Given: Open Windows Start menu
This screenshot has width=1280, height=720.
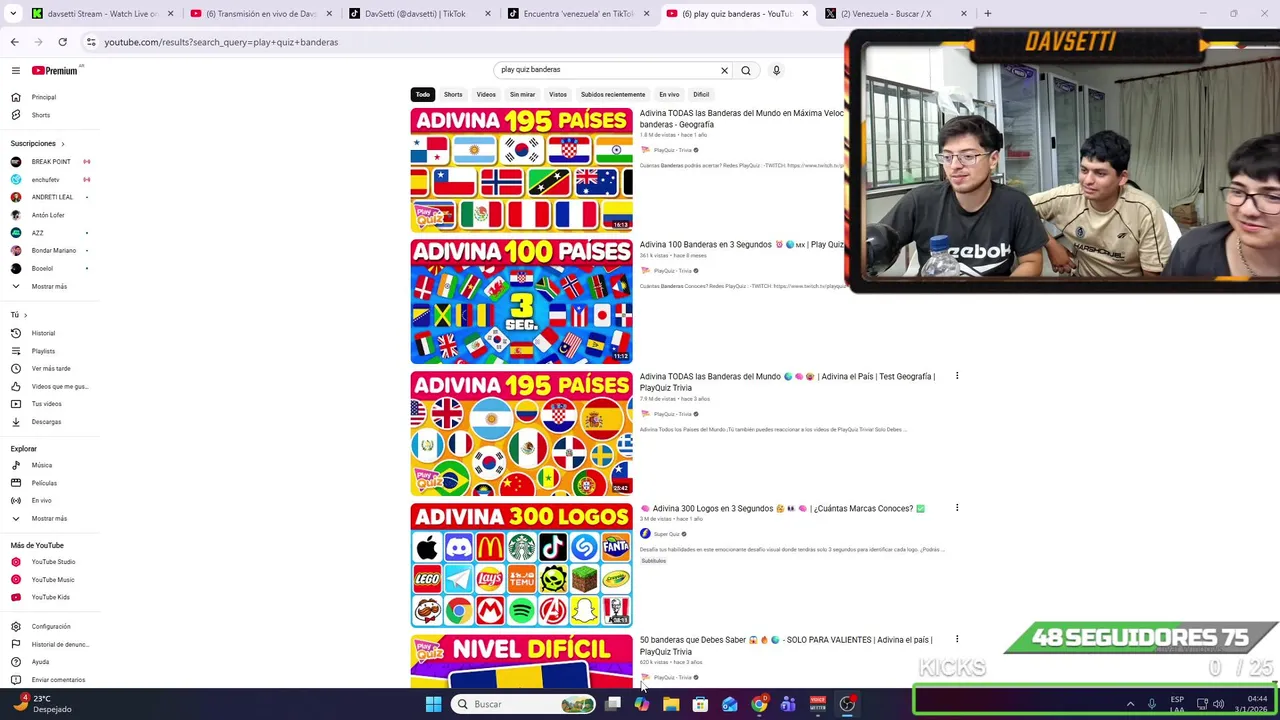Looking at the screenshot, I should 433,704.
